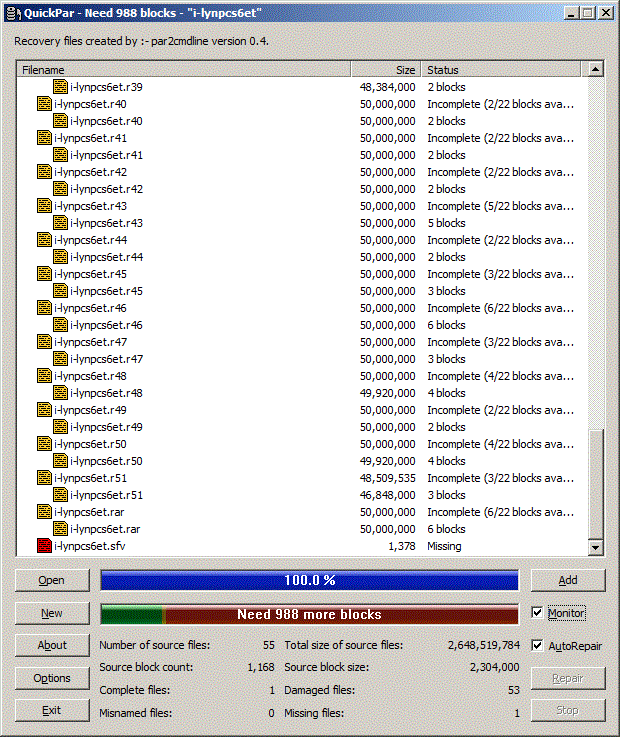This screenshot has height=737, width=620.
Task: Click the QuickPar app icon in title bar
Action: [x=14, y=13]
